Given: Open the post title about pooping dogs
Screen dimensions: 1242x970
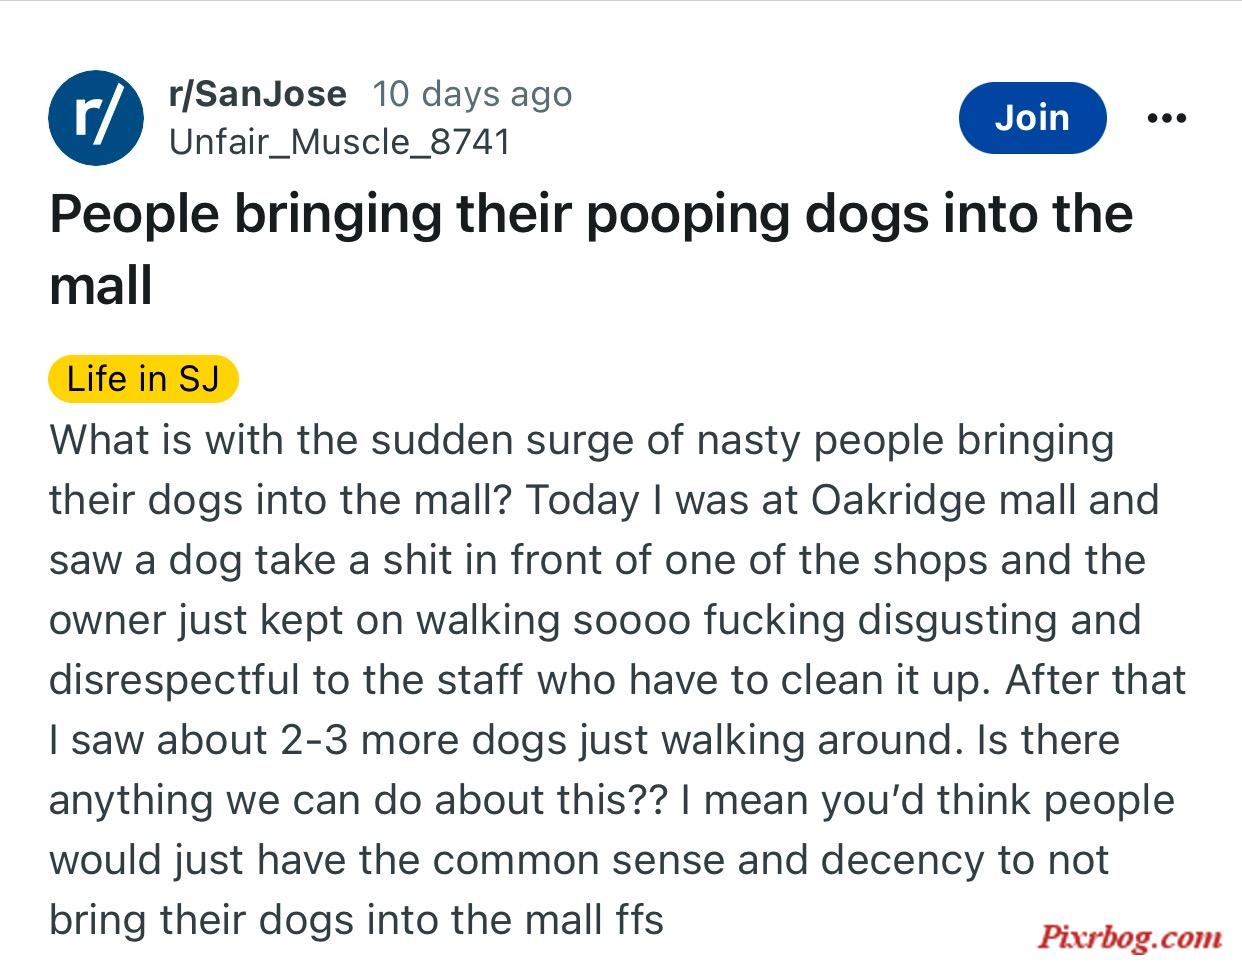Looking at the screenshot, I should (x=591, y=250).
